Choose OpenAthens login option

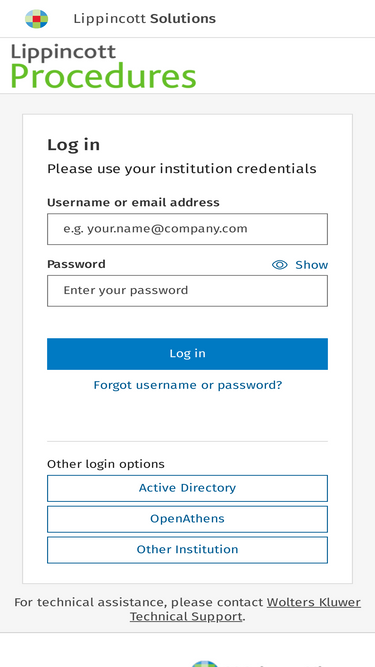(188, 519)
